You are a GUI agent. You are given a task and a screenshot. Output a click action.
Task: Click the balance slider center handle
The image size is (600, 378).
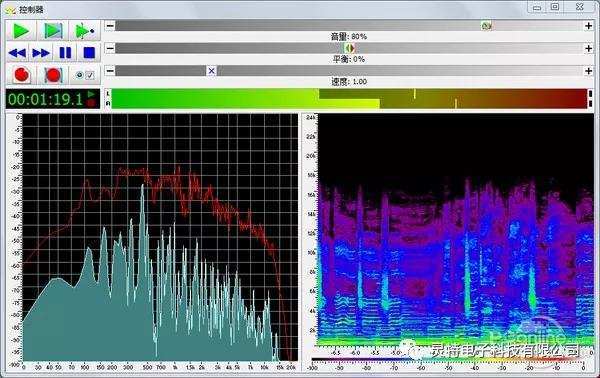pos(349,48)
